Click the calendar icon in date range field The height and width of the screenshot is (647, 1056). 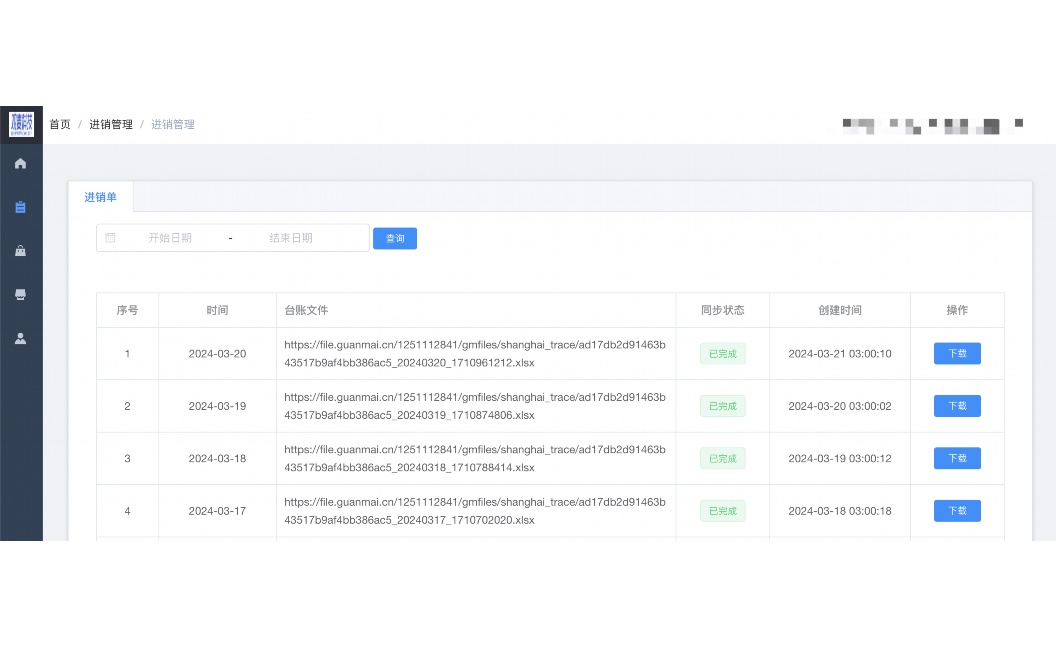[111, 238]
